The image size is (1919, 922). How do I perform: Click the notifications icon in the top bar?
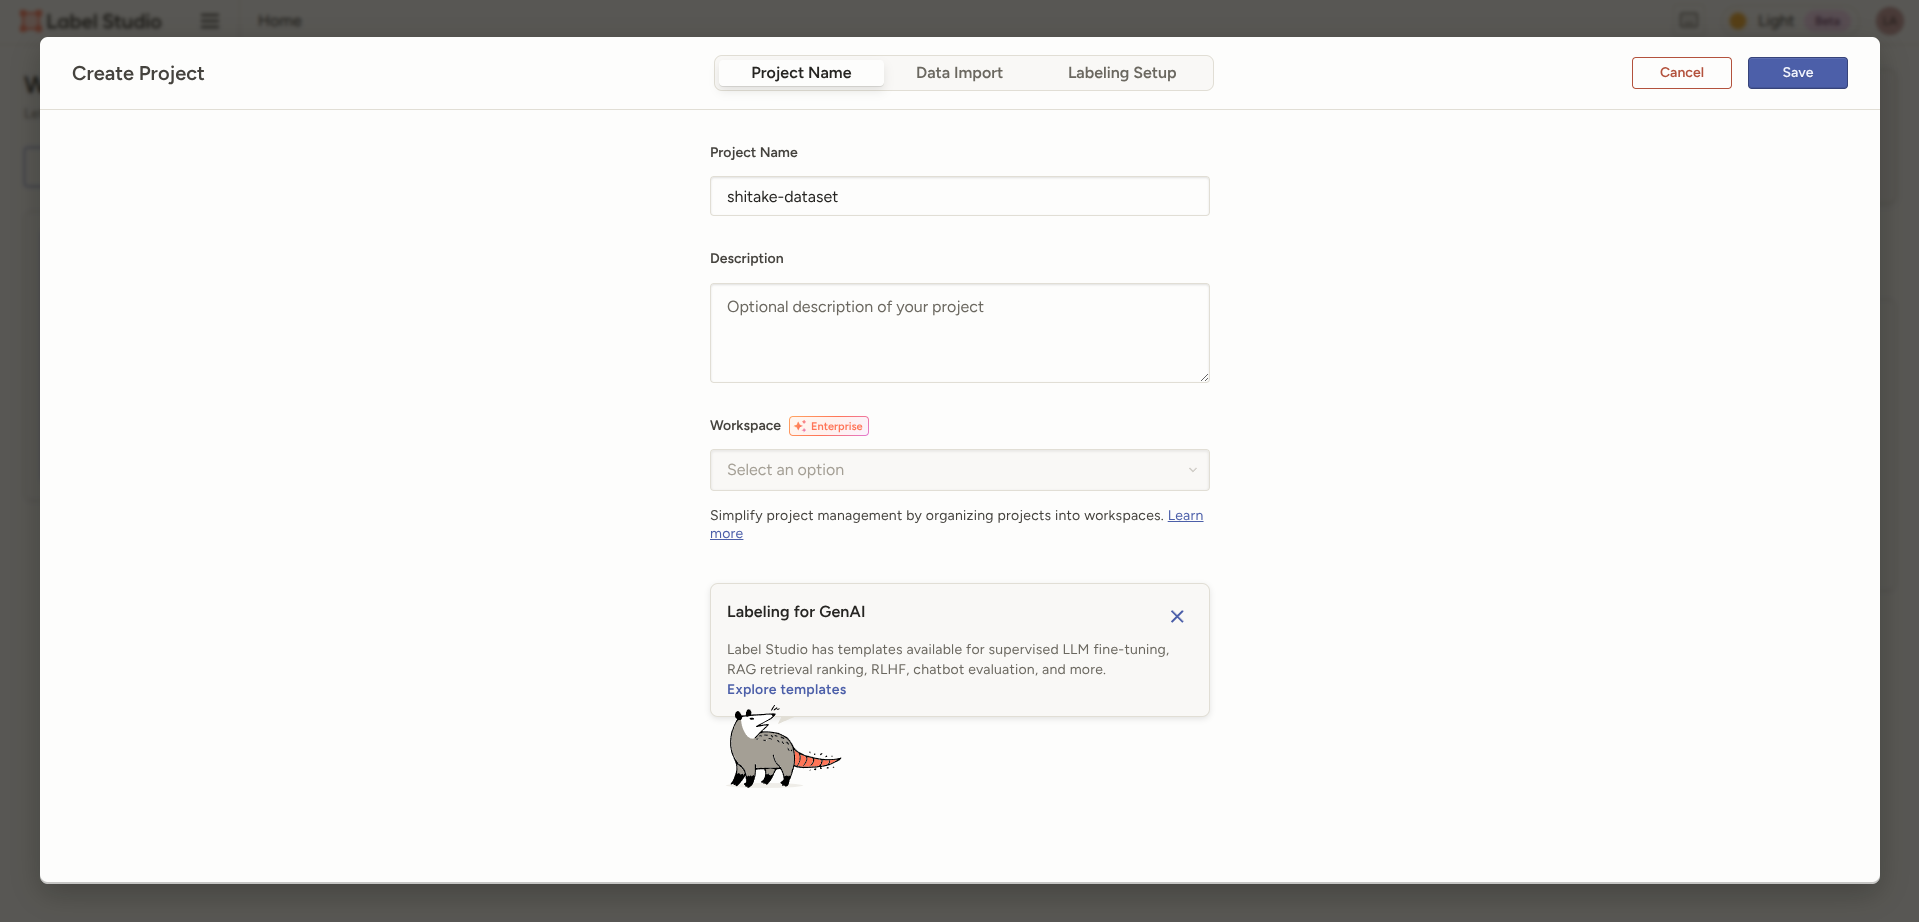(1689, 21)
